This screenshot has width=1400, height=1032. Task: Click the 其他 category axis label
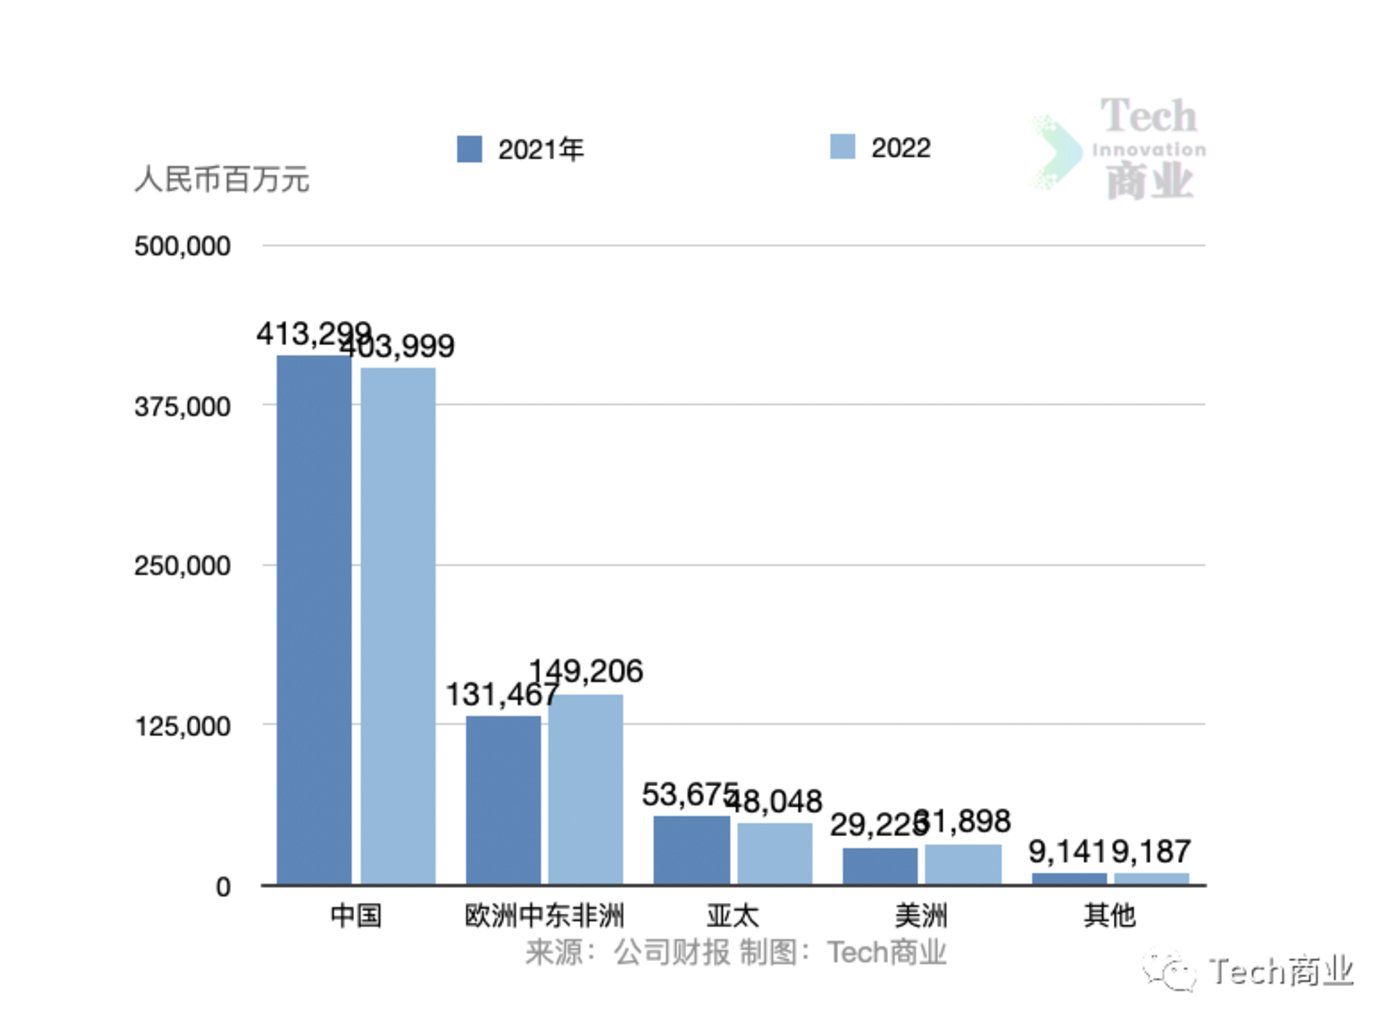pyautogui.click(x=1109, y=915)
